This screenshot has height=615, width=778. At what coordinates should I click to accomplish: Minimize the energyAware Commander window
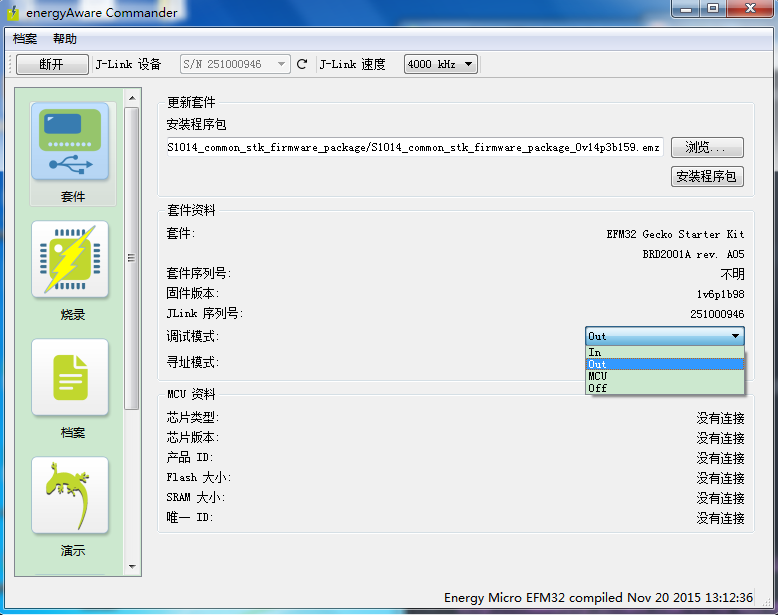point(686,9)
